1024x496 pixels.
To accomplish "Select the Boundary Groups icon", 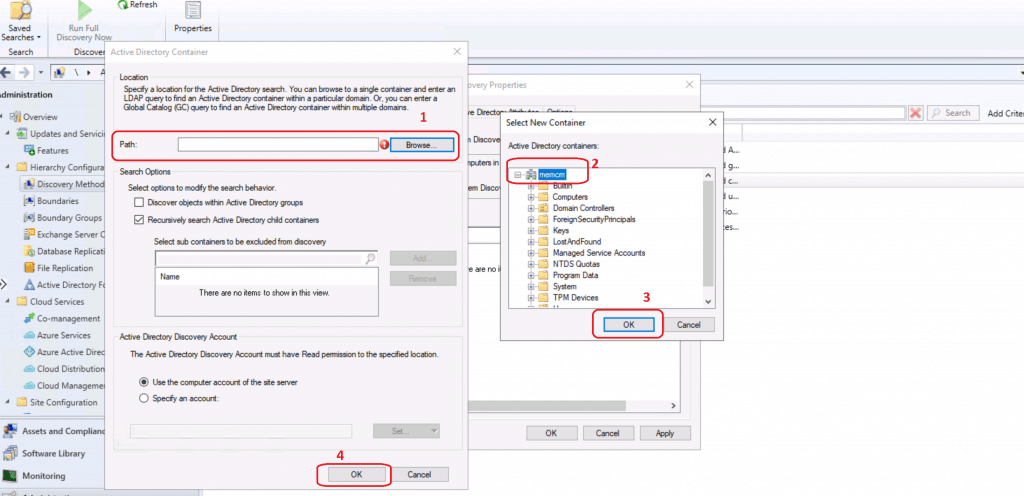I will (x=29, y=218).
